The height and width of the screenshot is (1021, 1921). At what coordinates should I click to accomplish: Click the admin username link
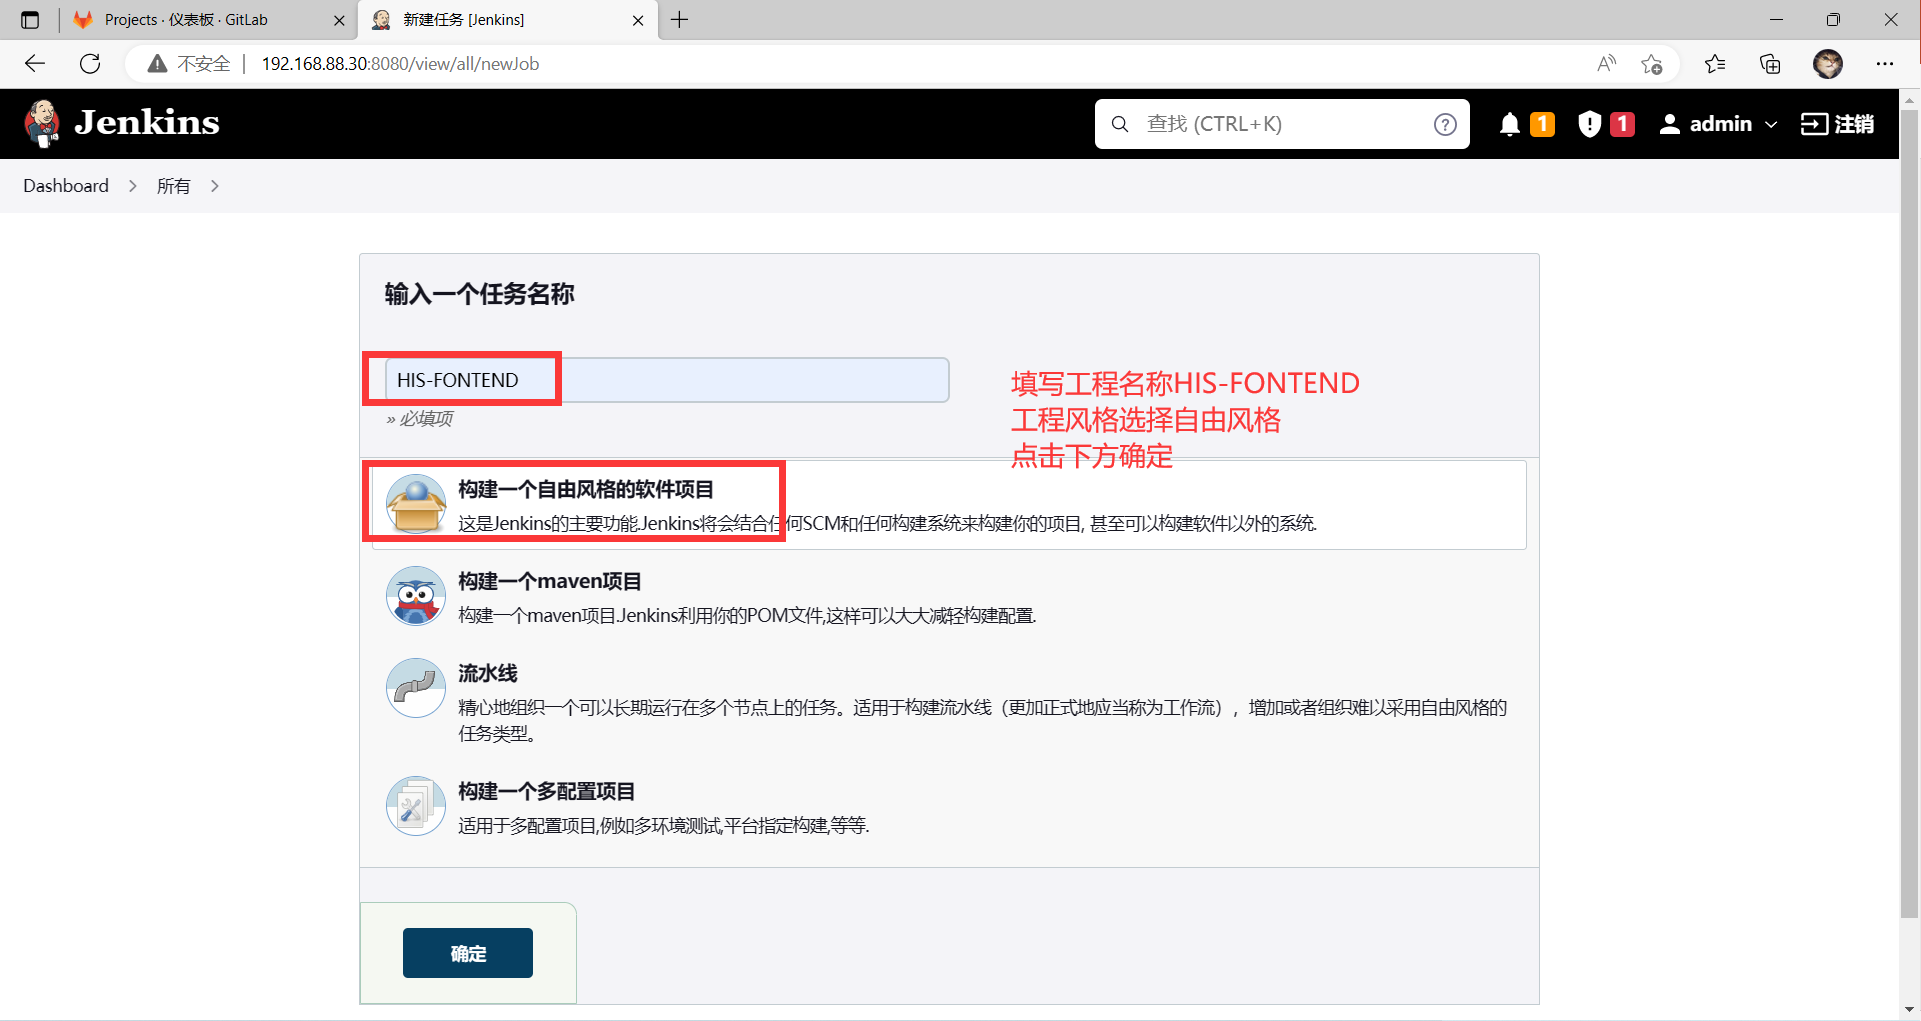pyautogui.click(x=1720, y=124)
